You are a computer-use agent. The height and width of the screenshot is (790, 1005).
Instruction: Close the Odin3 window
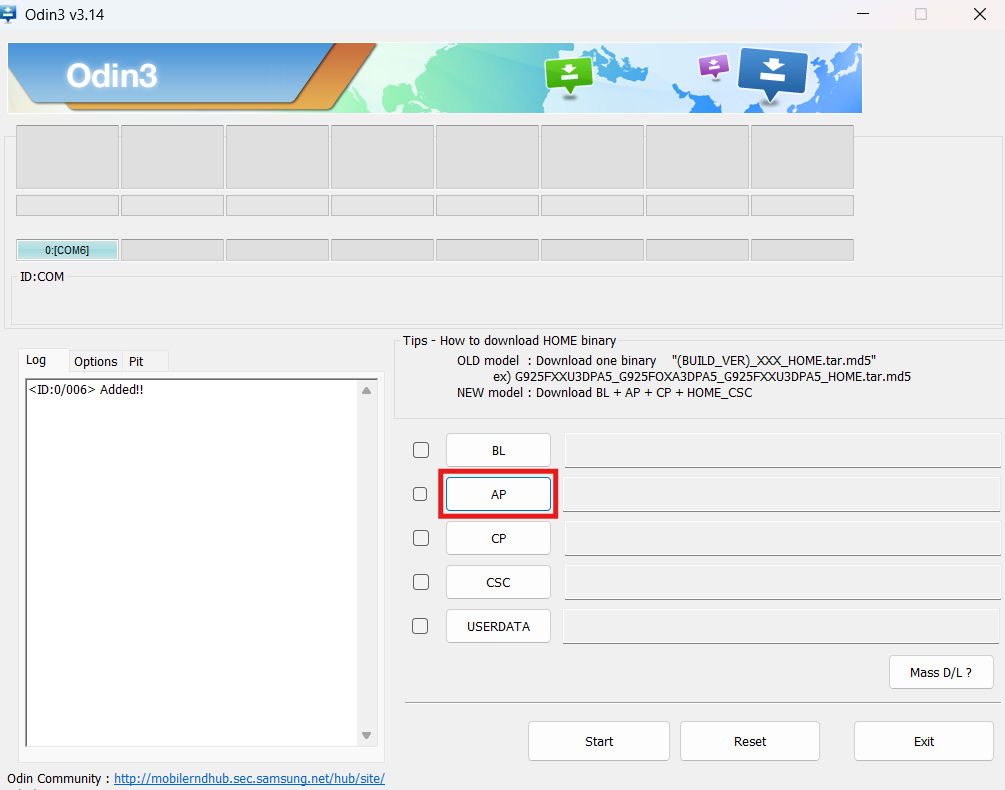(980, 14)
